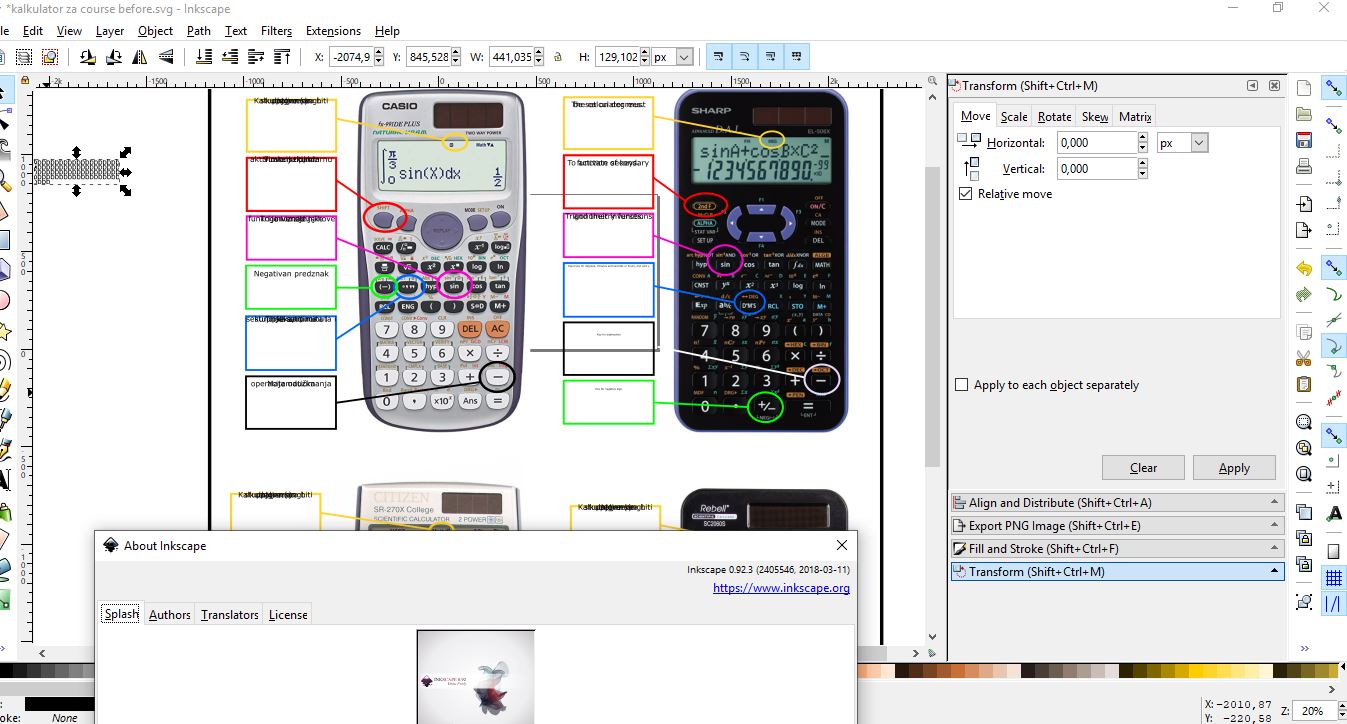The width and height of the screenshot is (1347, 724).
Task: Expand Export PNG Image panel
Action: coord(1118,526)
